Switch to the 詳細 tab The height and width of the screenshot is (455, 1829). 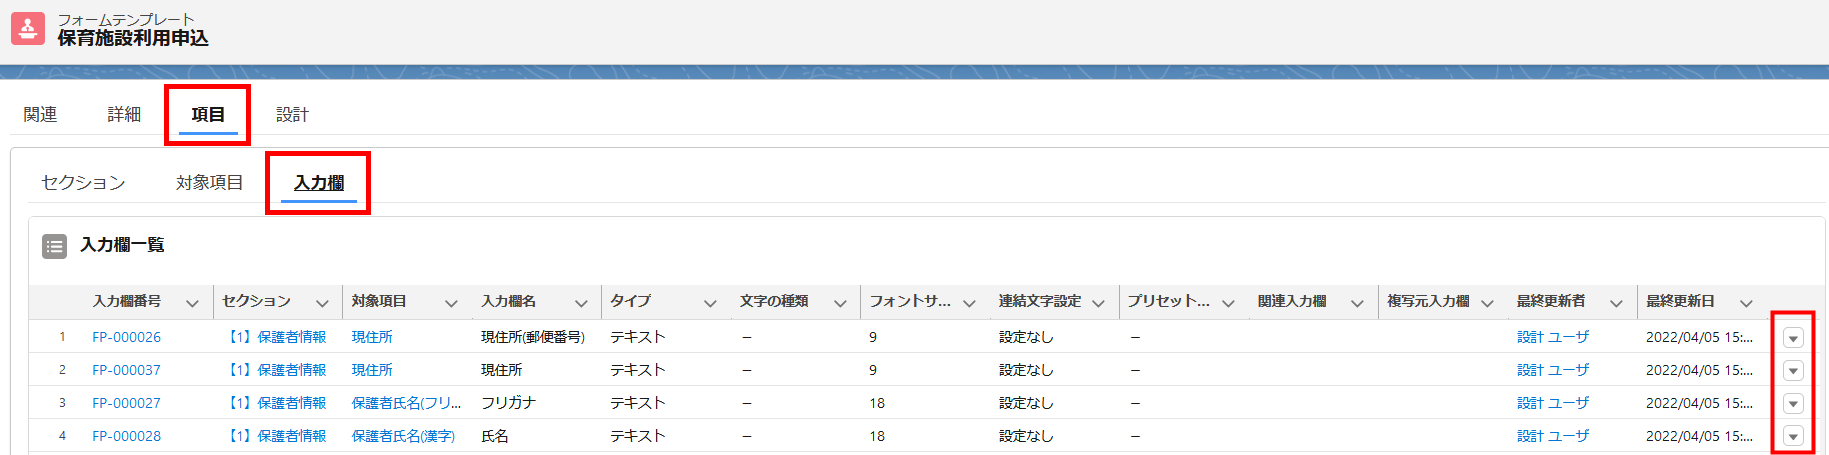[x=124, y=115]
